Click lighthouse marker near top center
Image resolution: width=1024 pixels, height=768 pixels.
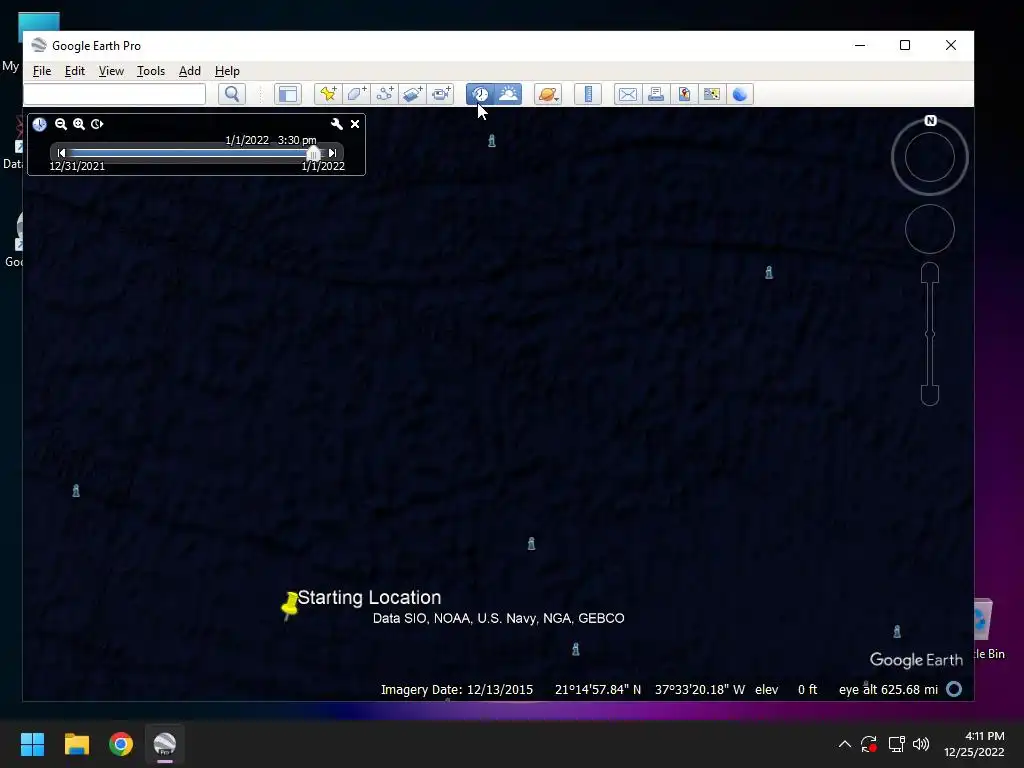pos(492,140)
